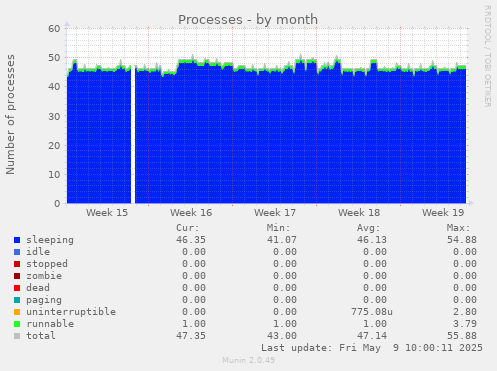Screen dimensions: 497x371
Task: Click total maximum value 55.88
Action: (462, 336)
